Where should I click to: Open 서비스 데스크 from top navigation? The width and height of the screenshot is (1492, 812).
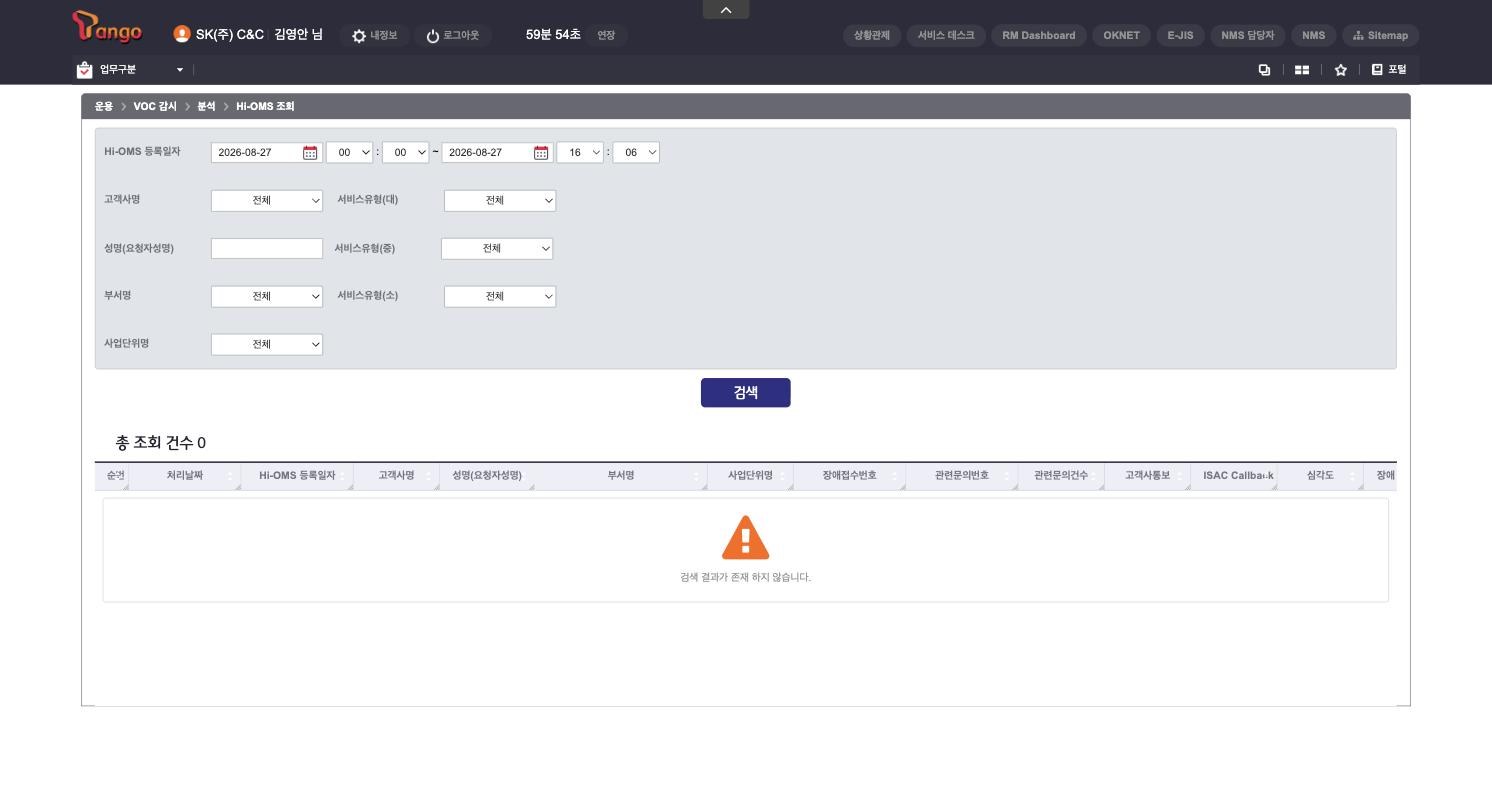[x=946, y=36]
